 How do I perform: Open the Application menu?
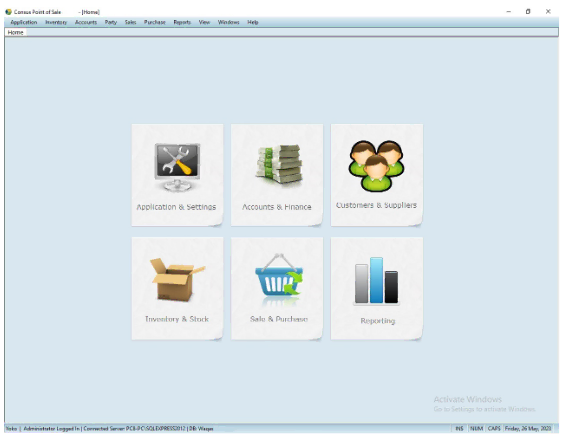(24, 22)
